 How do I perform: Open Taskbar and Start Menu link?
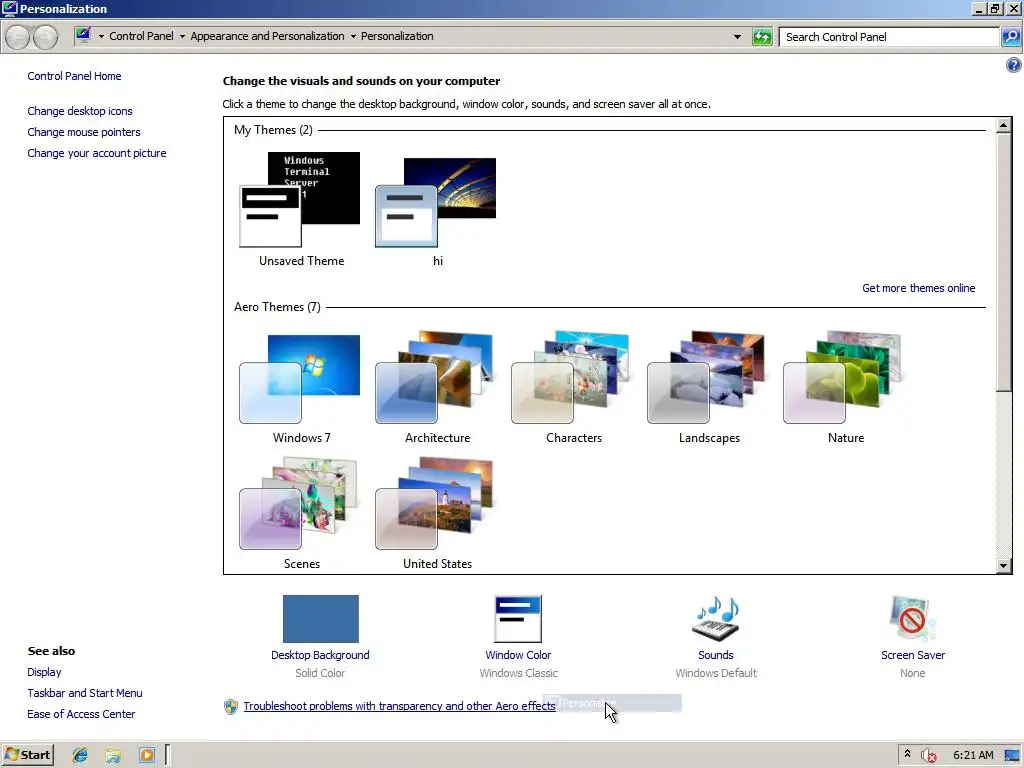coord(84,693)
